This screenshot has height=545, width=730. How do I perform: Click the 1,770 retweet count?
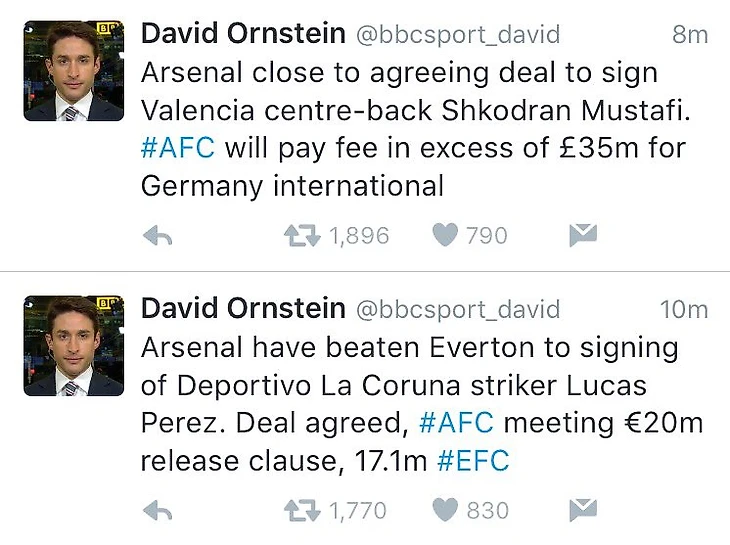(x=357, y=511)
